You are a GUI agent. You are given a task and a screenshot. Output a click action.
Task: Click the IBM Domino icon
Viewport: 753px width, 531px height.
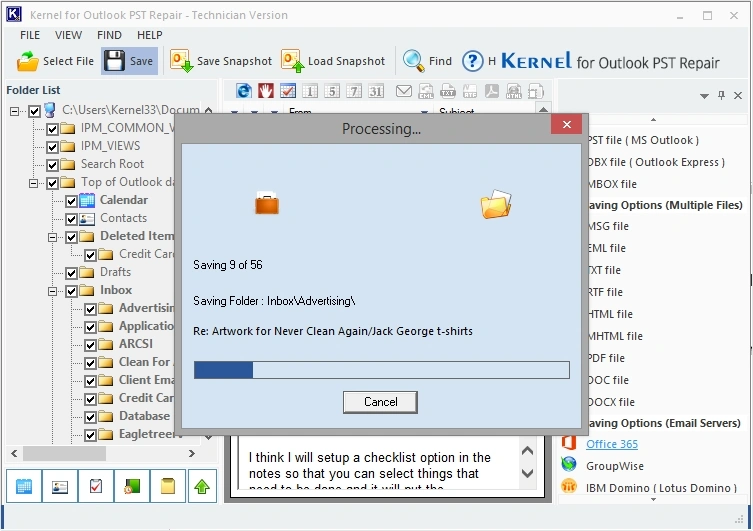[x=569, y=486]
